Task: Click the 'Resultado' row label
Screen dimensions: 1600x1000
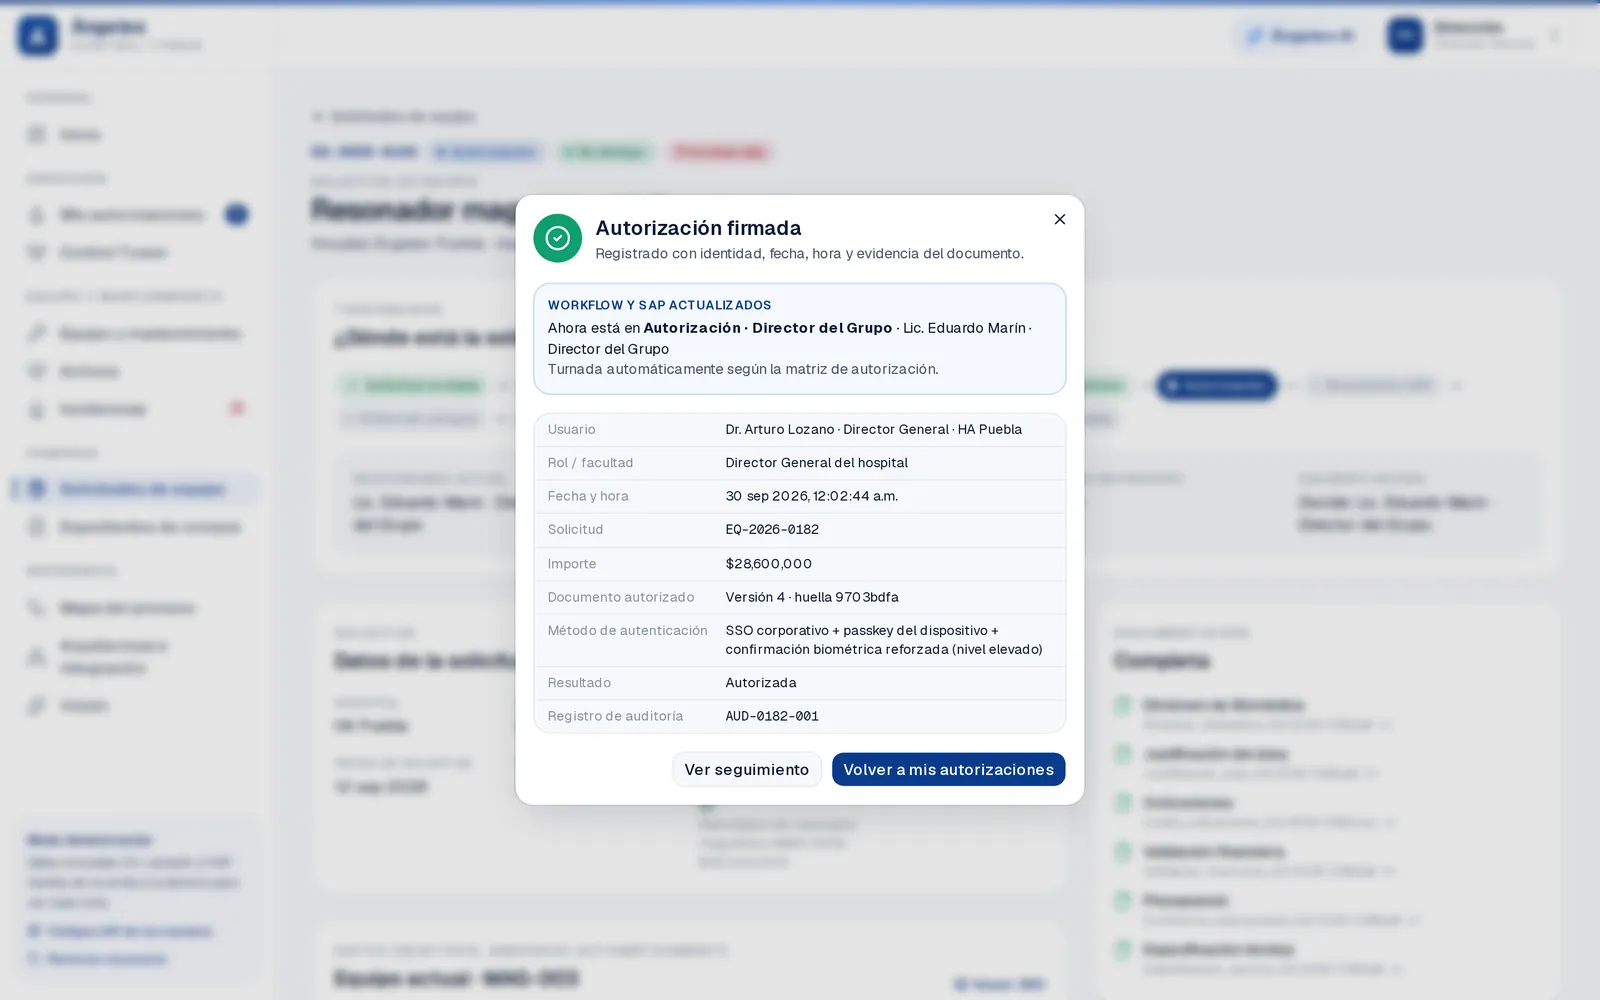Action: [x=579, y=683]
